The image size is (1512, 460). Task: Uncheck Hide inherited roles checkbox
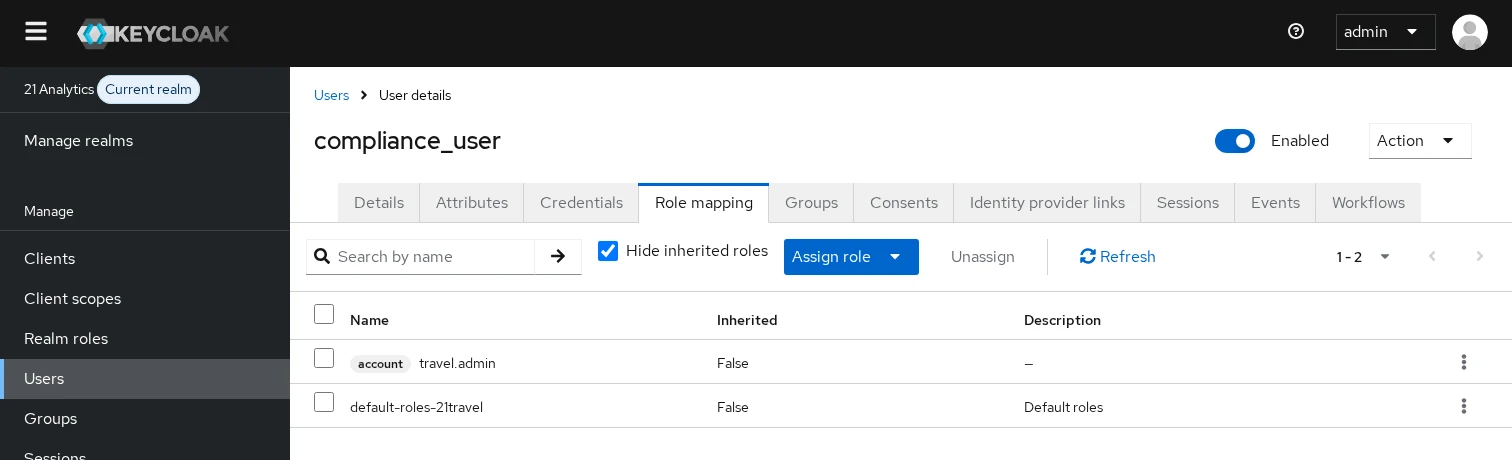(608, 251)
